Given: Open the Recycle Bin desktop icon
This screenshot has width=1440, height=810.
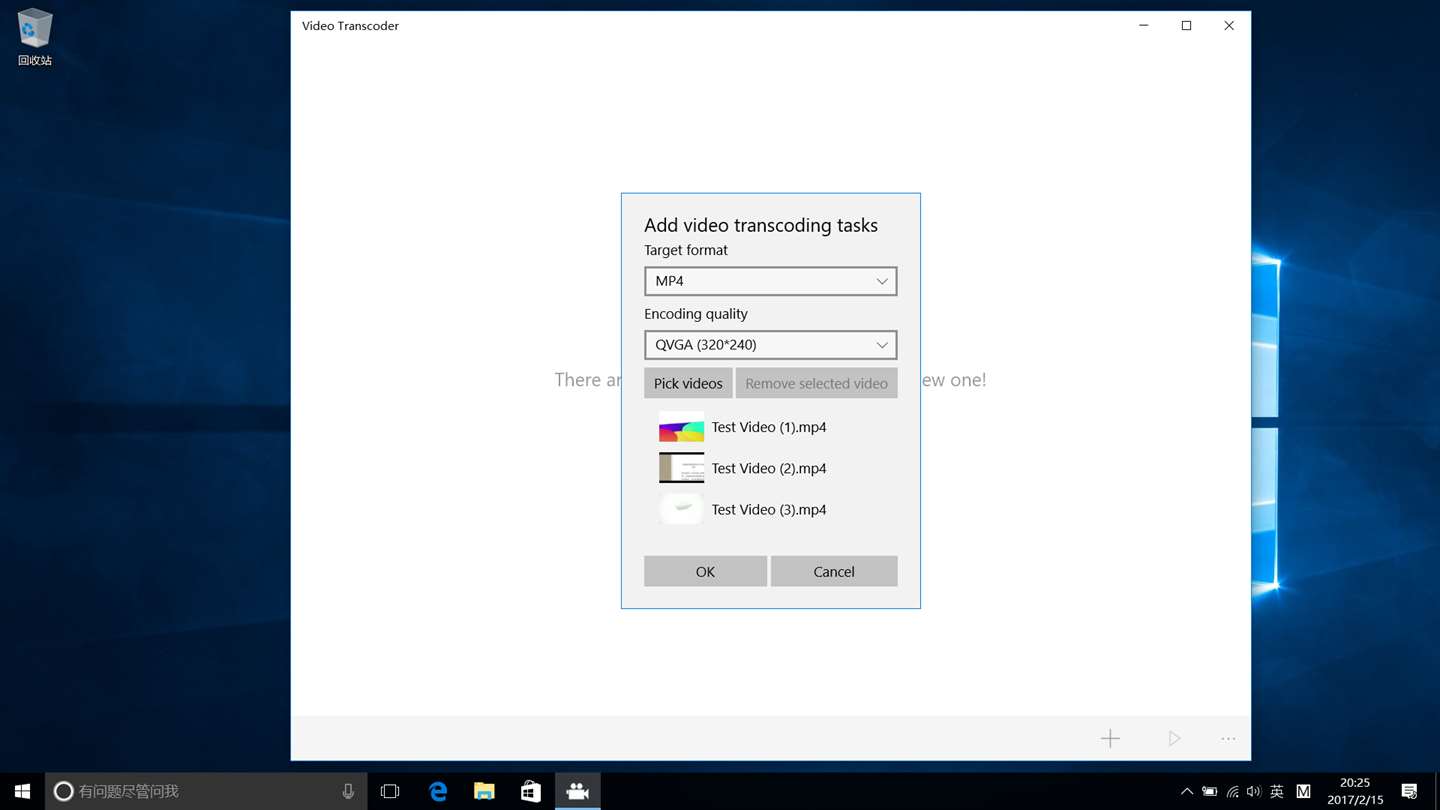Looking at the screenshot, I should point(34,37).
